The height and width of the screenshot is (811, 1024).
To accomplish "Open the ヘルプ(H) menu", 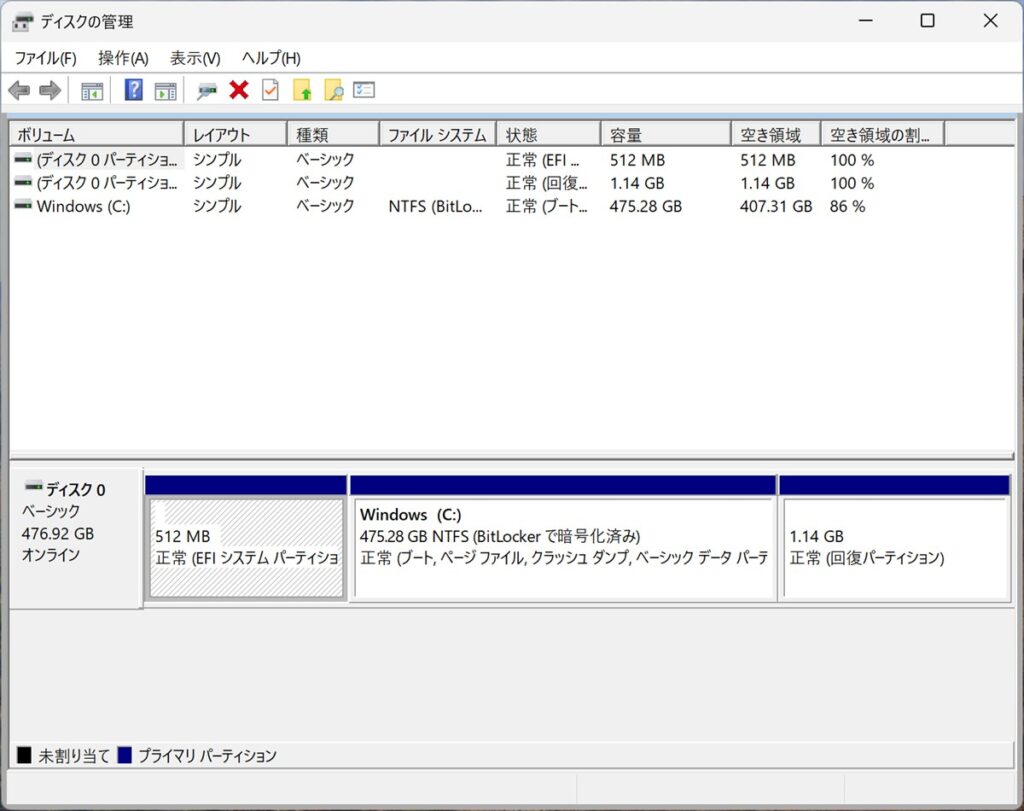I will click(x=271, y=58).
